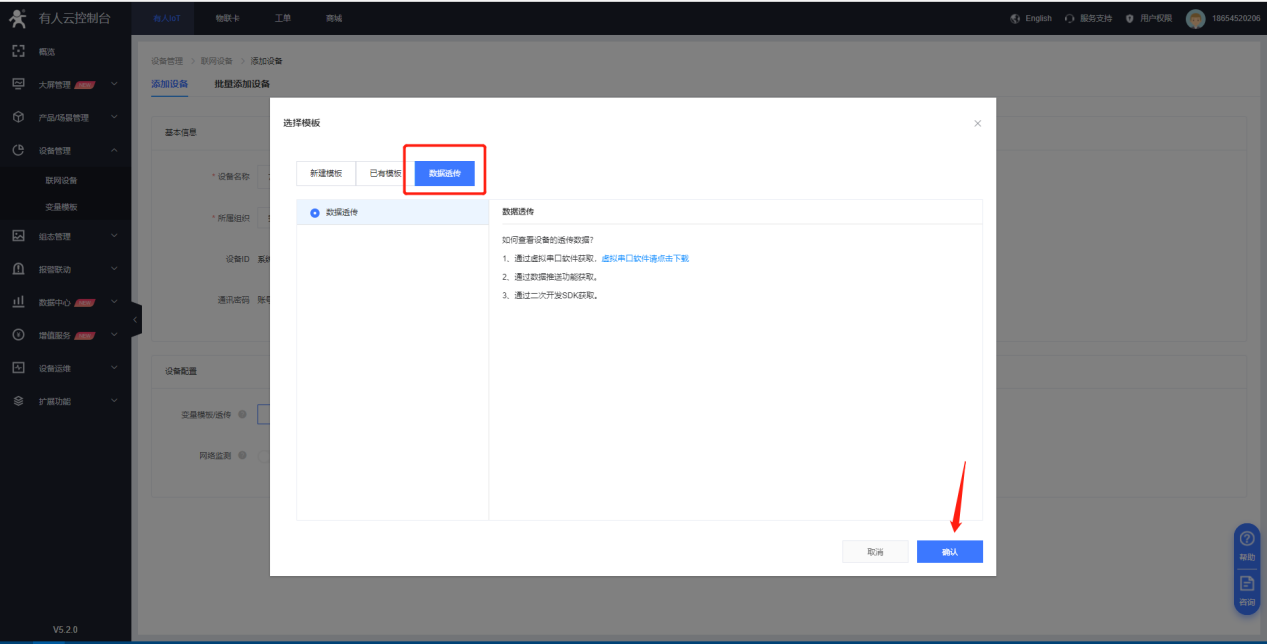Image resolution: width=1267 pixels, height=644 pixels.
Task: Click the 数据中心 chart icon
Action: 18,302
